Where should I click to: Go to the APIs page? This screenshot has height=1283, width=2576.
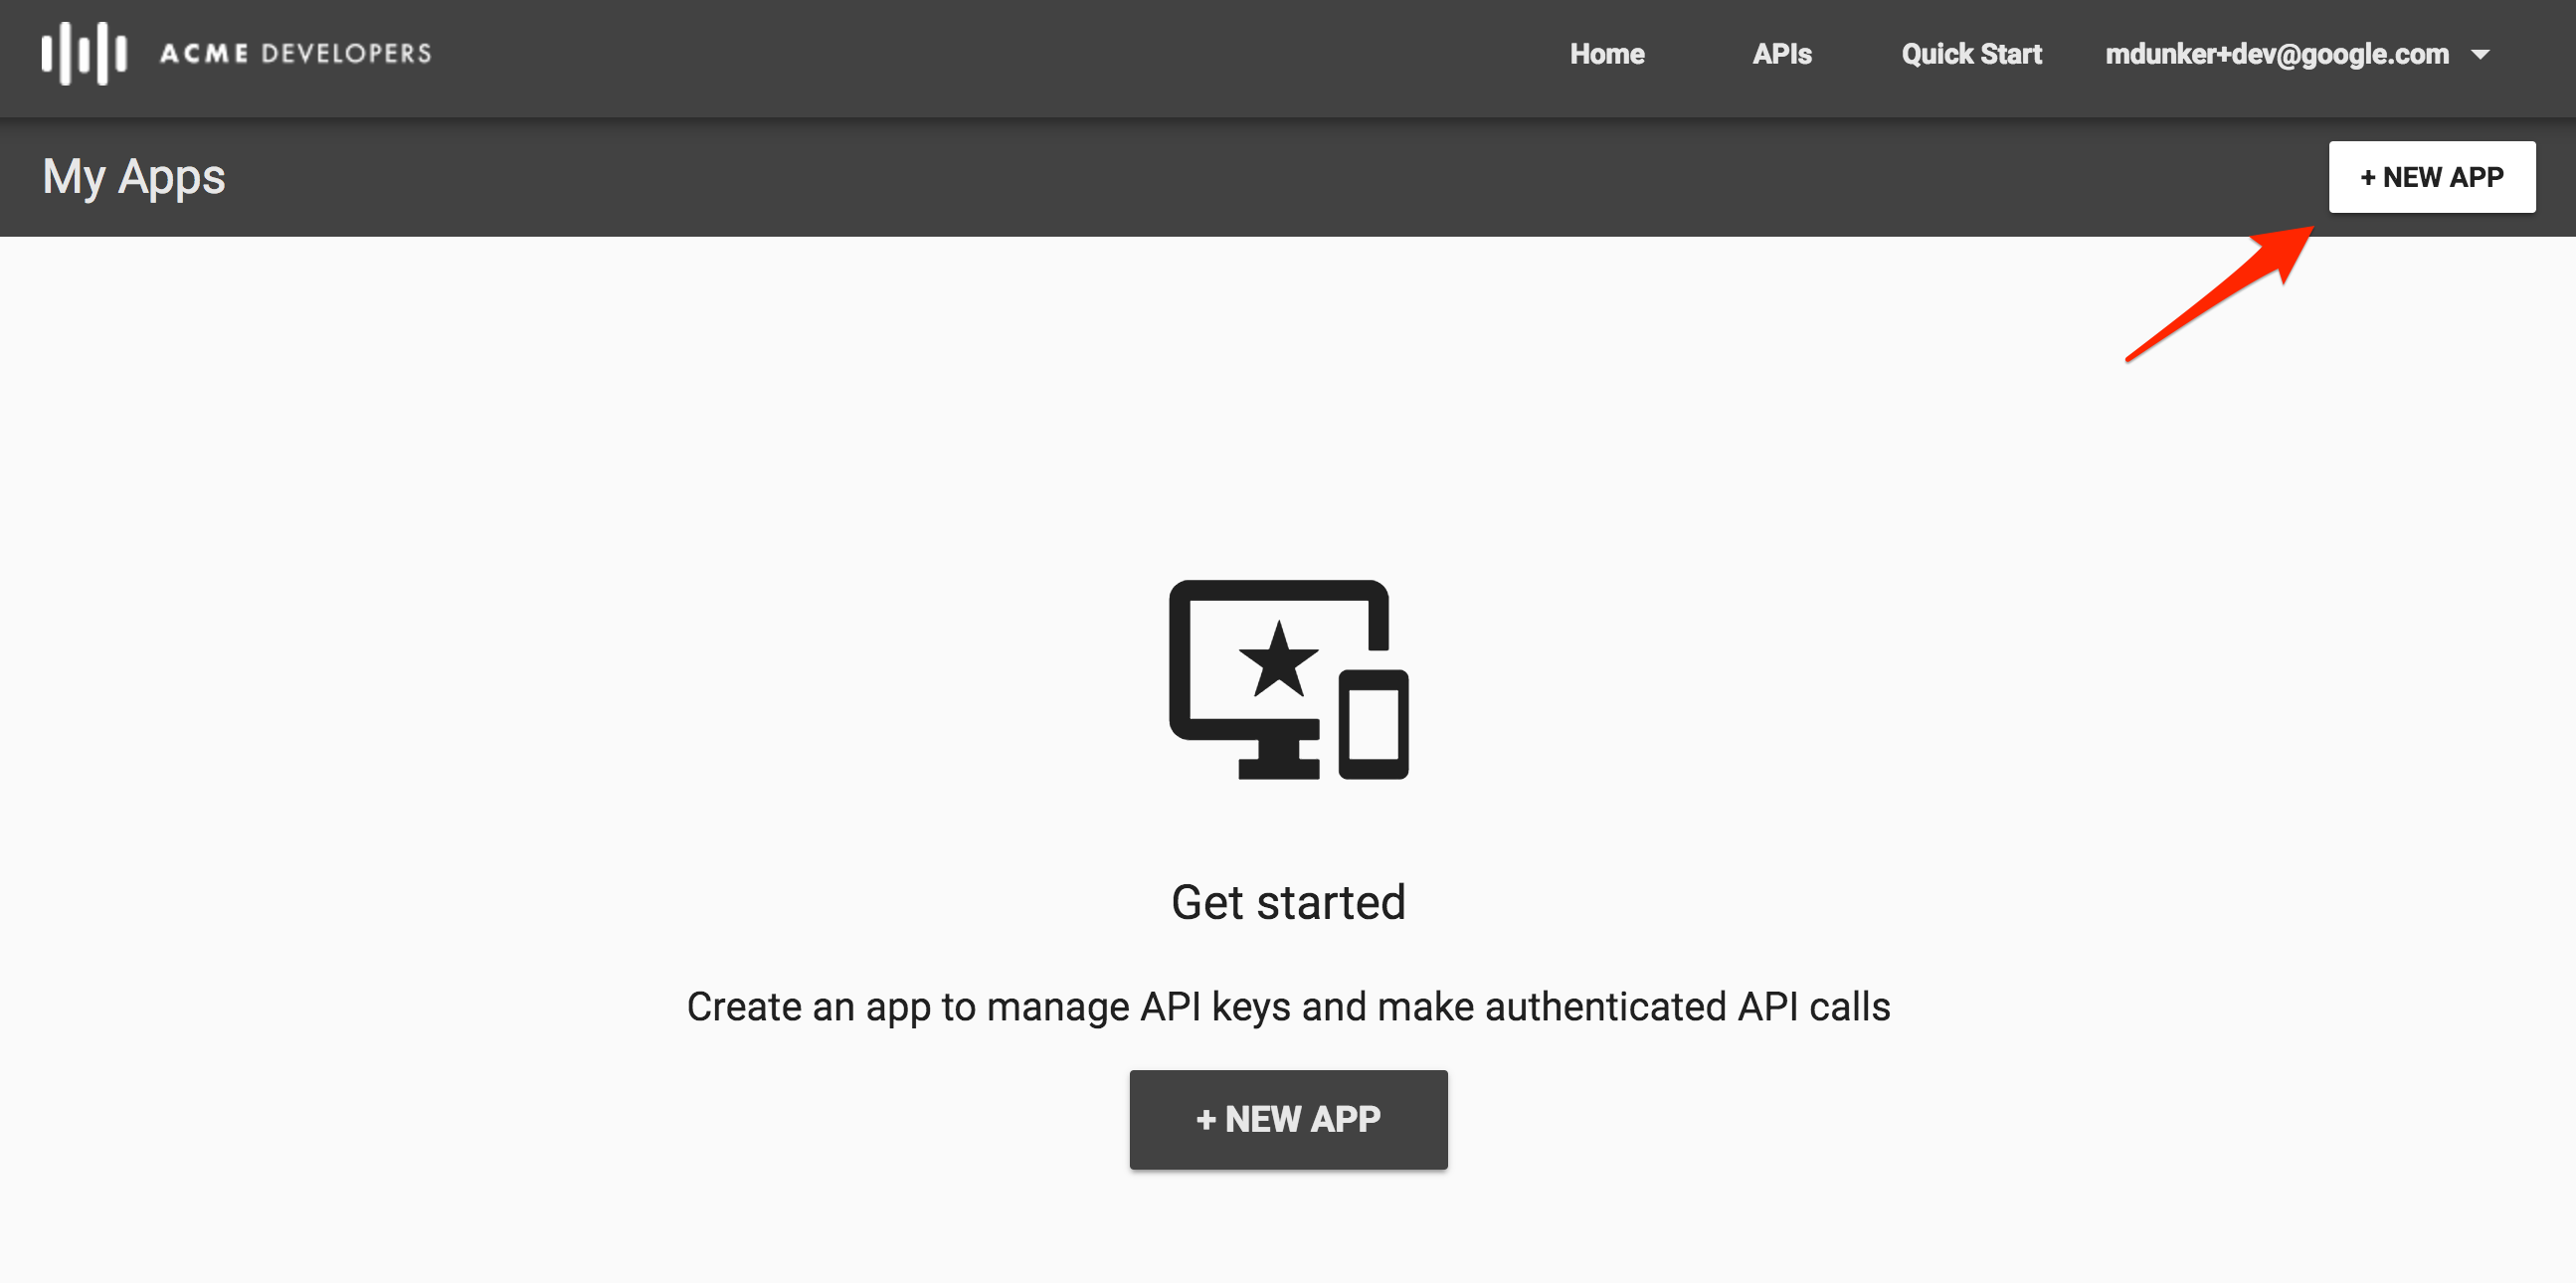pyautogui.click(x=1781, y=54)
